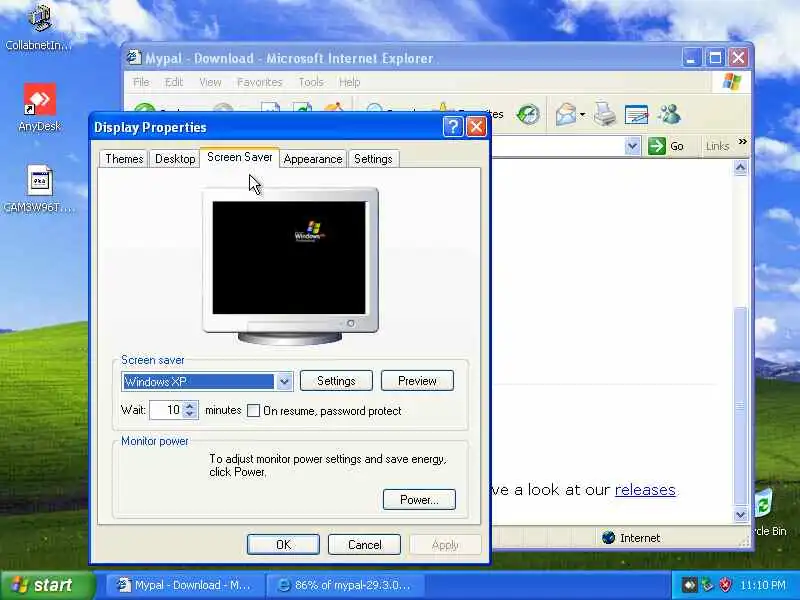The height and width of the screenshot is (600, 800).
Task: Open the IE address bar dropdown arrow
Action: coord(632,146)
